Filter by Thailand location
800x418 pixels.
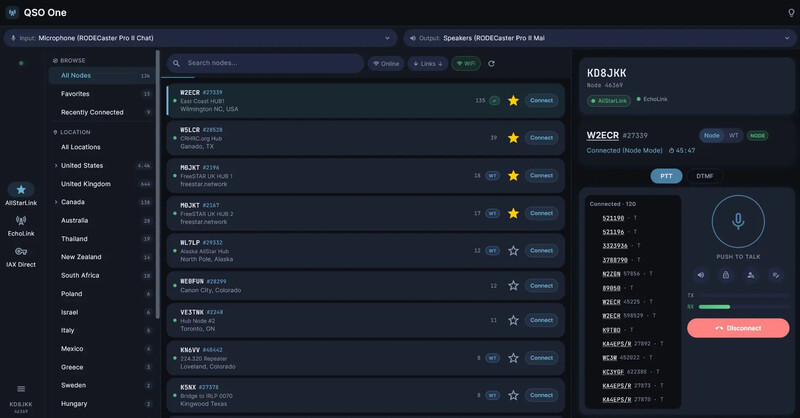[x=102, y=239]
